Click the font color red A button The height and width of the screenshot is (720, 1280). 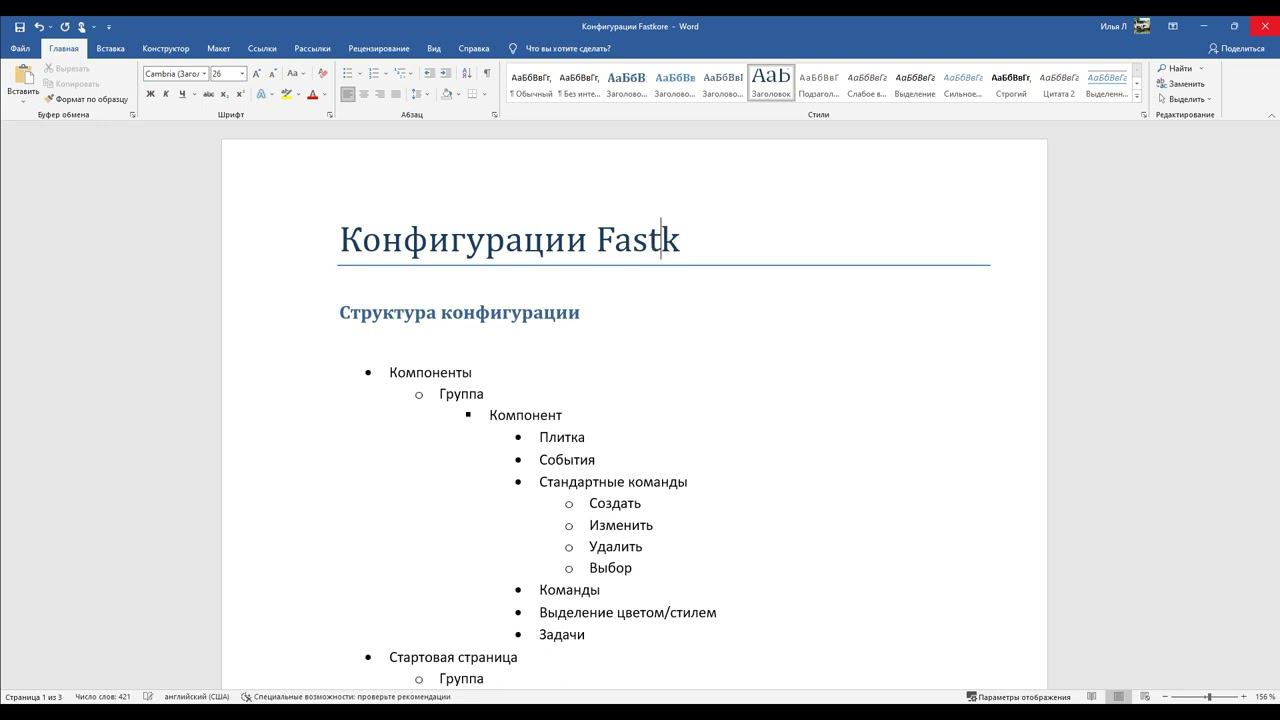point(312,94)
